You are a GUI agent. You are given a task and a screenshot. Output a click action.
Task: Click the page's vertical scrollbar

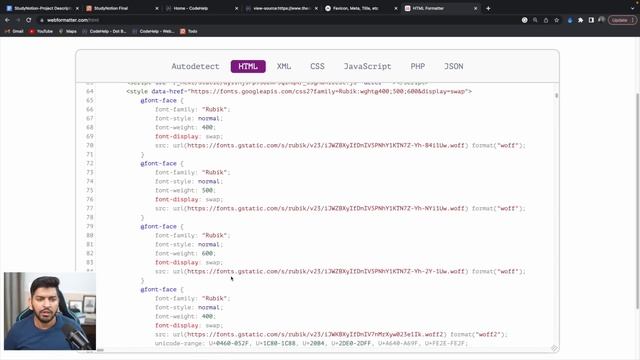pyautogui.click(x=637, y=200)
